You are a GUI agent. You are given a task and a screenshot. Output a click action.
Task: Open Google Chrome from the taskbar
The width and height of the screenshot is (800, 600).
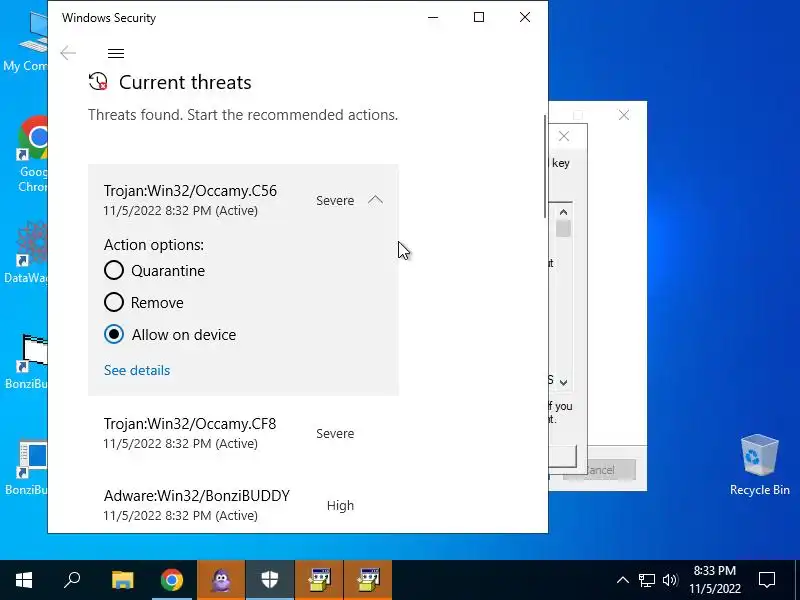pos(172,580)
